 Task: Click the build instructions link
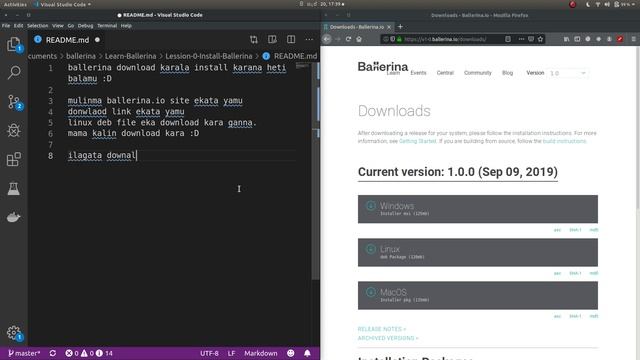[x=564, y=141]
